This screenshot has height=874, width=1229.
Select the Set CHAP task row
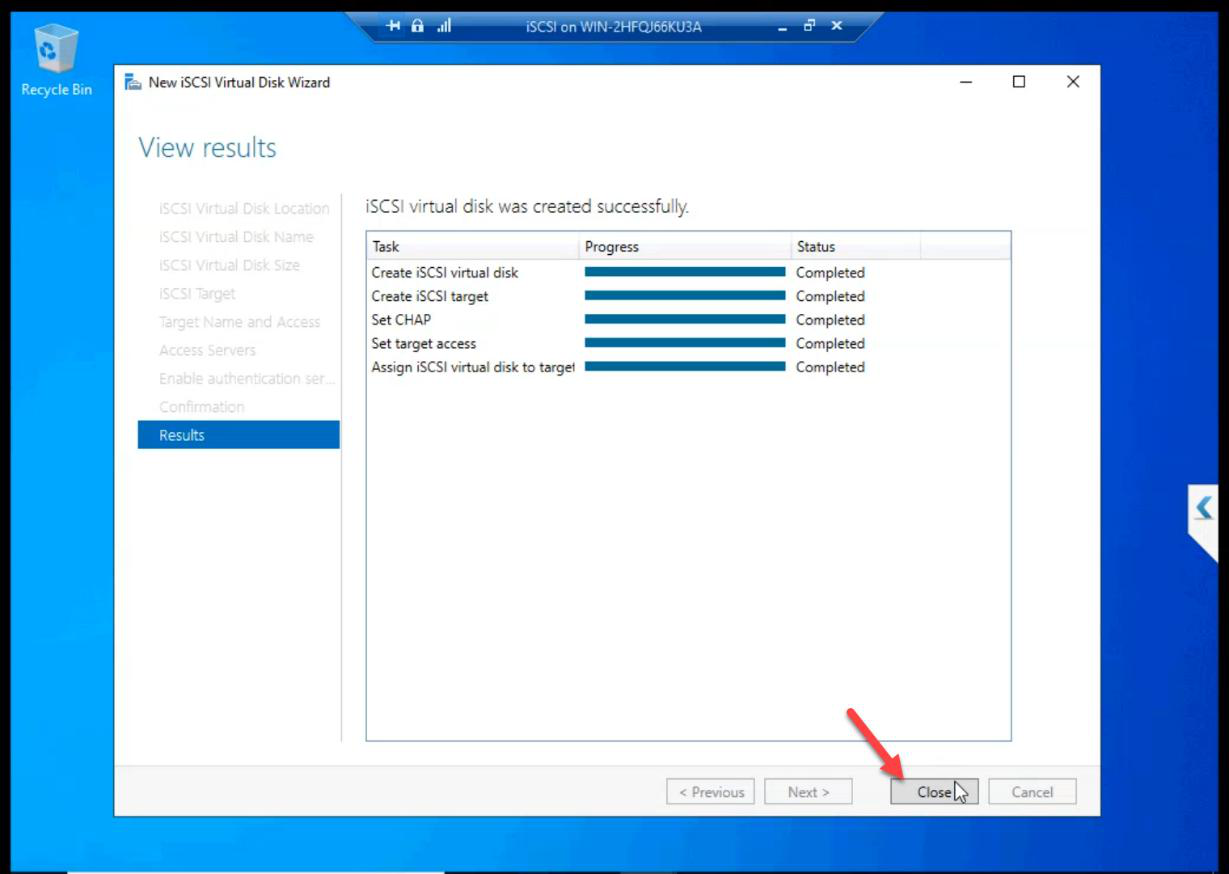tap(688, 320)
